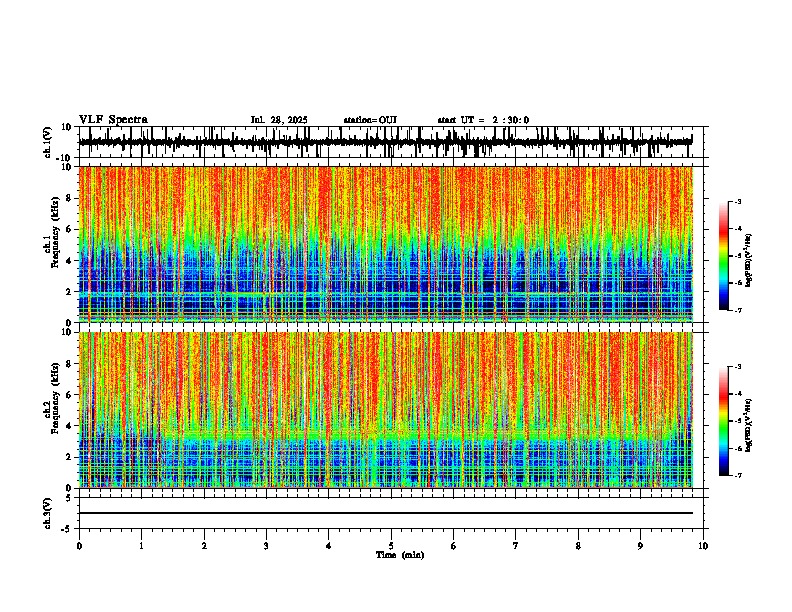Image resolution: width=792 pixels, height=612 pixels.
Task: Click the "VLF Spectra" plot title
Action: click(113, 120)
